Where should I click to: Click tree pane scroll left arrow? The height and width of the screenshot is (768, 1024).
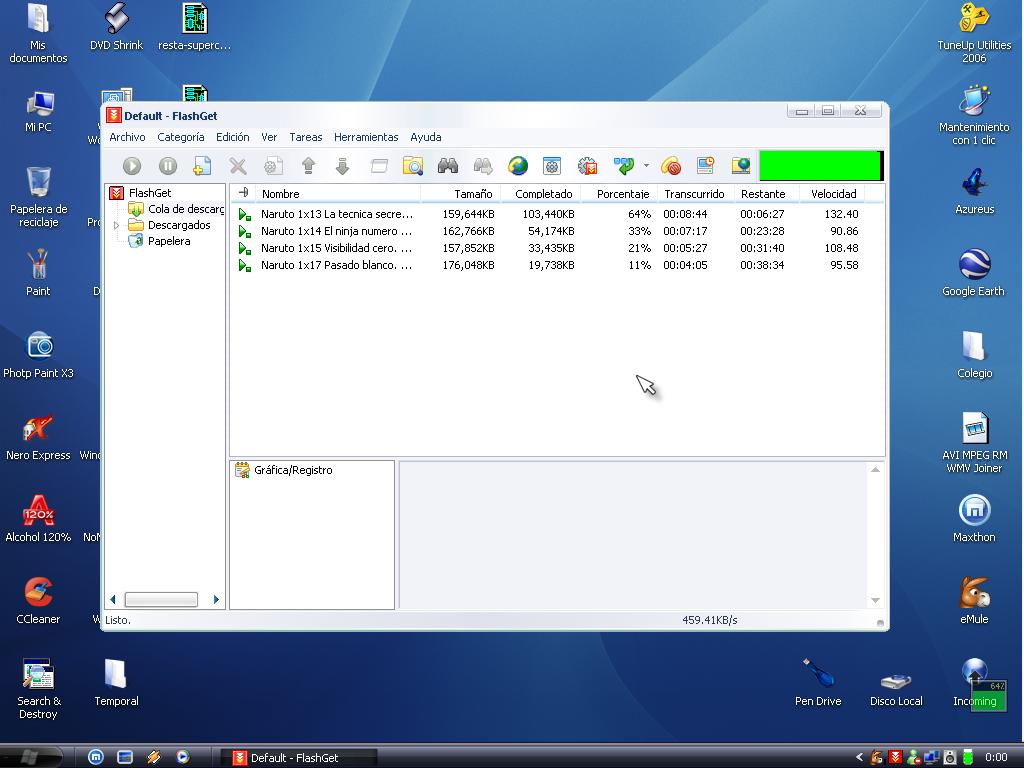[x=113, y=600]
